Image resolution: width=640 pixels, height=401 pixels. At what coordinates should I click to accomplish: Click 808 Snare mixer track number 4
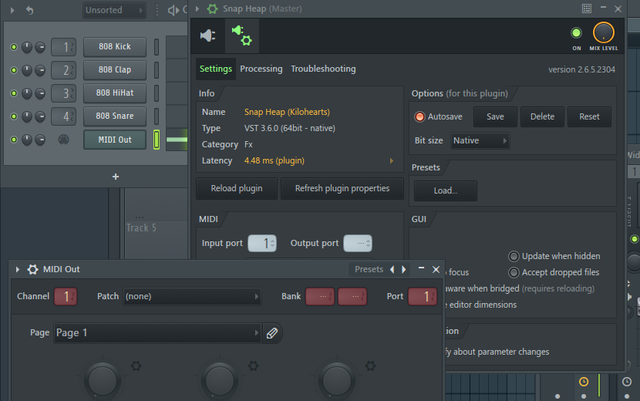[x=64, y=116]
